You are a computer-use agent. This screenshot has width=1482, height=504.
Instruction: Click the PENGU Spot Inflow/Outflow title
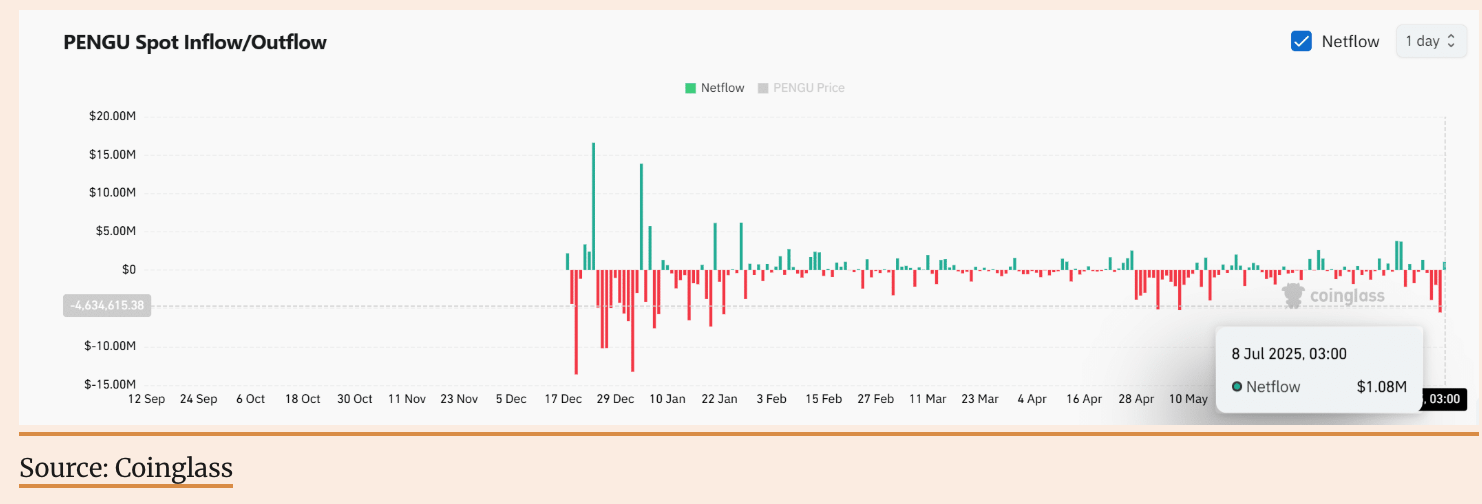point(195,42)
